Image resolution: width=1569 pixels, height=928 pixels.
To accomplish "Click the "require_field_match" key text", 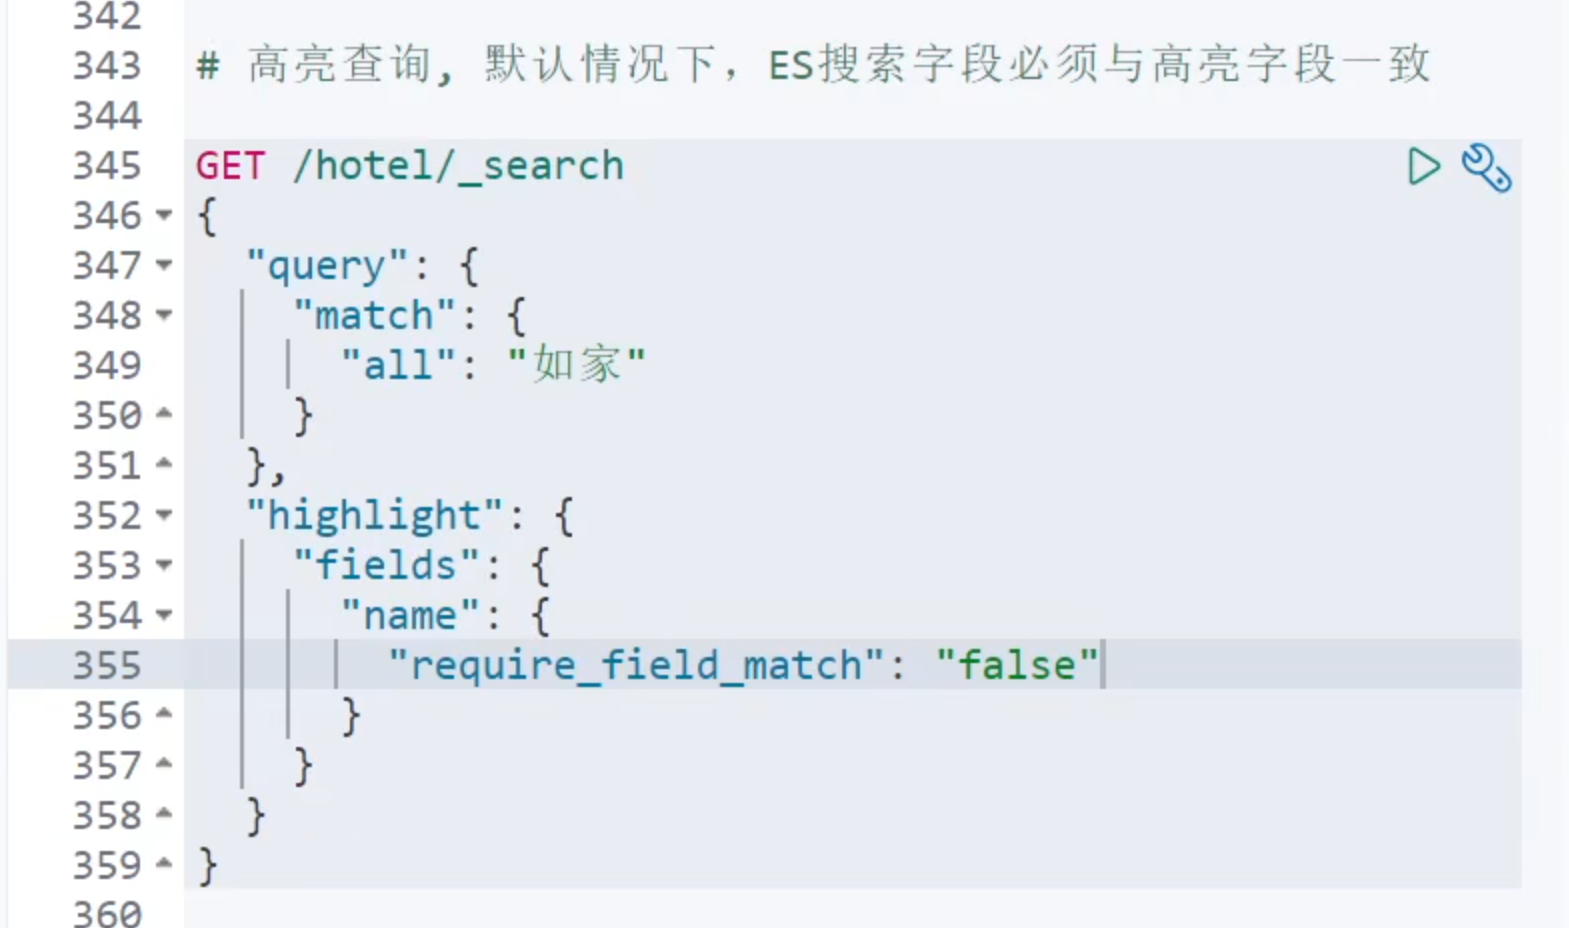I will pos(636,665).
